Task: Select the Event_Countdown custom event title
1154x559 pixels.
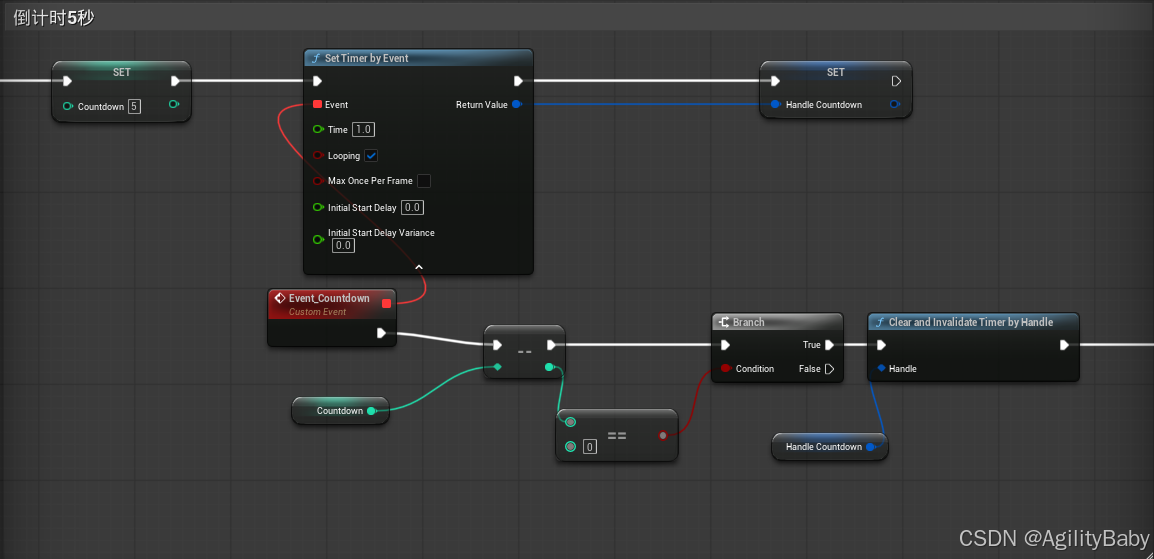Action: pyautogui.click(x=329, y=298)
